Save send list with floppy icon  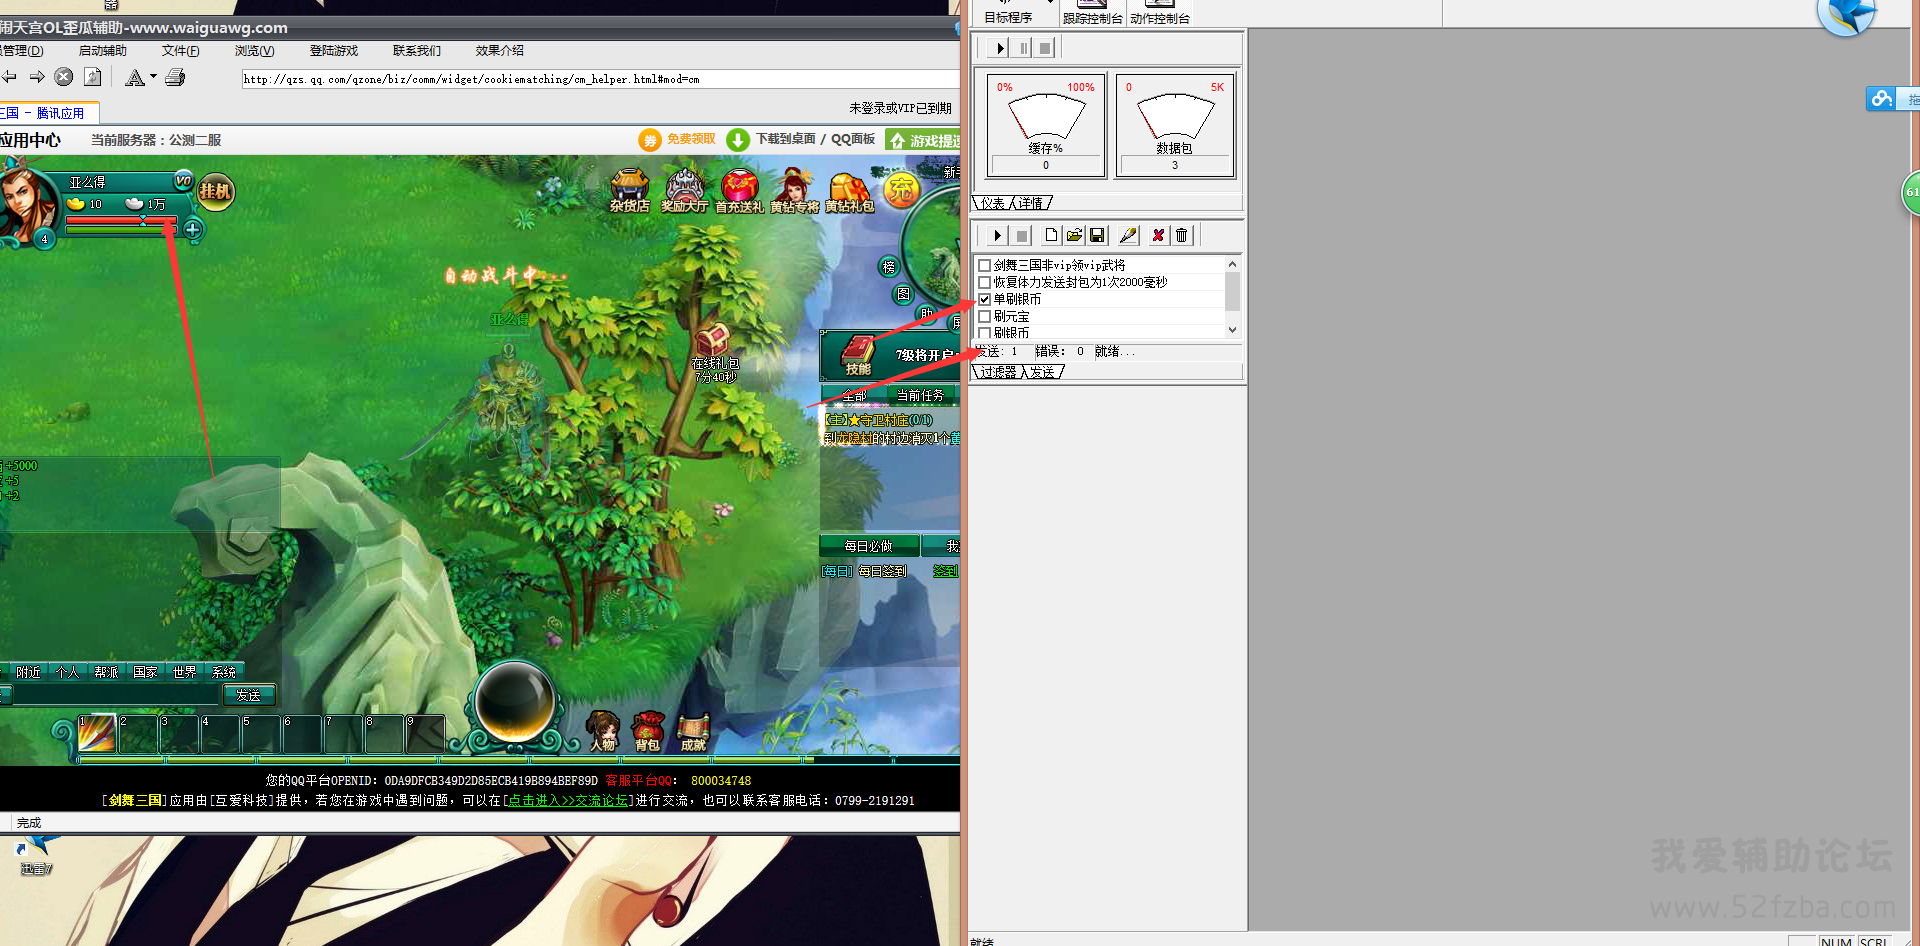pyautogui.click(x=1097, y=235)
